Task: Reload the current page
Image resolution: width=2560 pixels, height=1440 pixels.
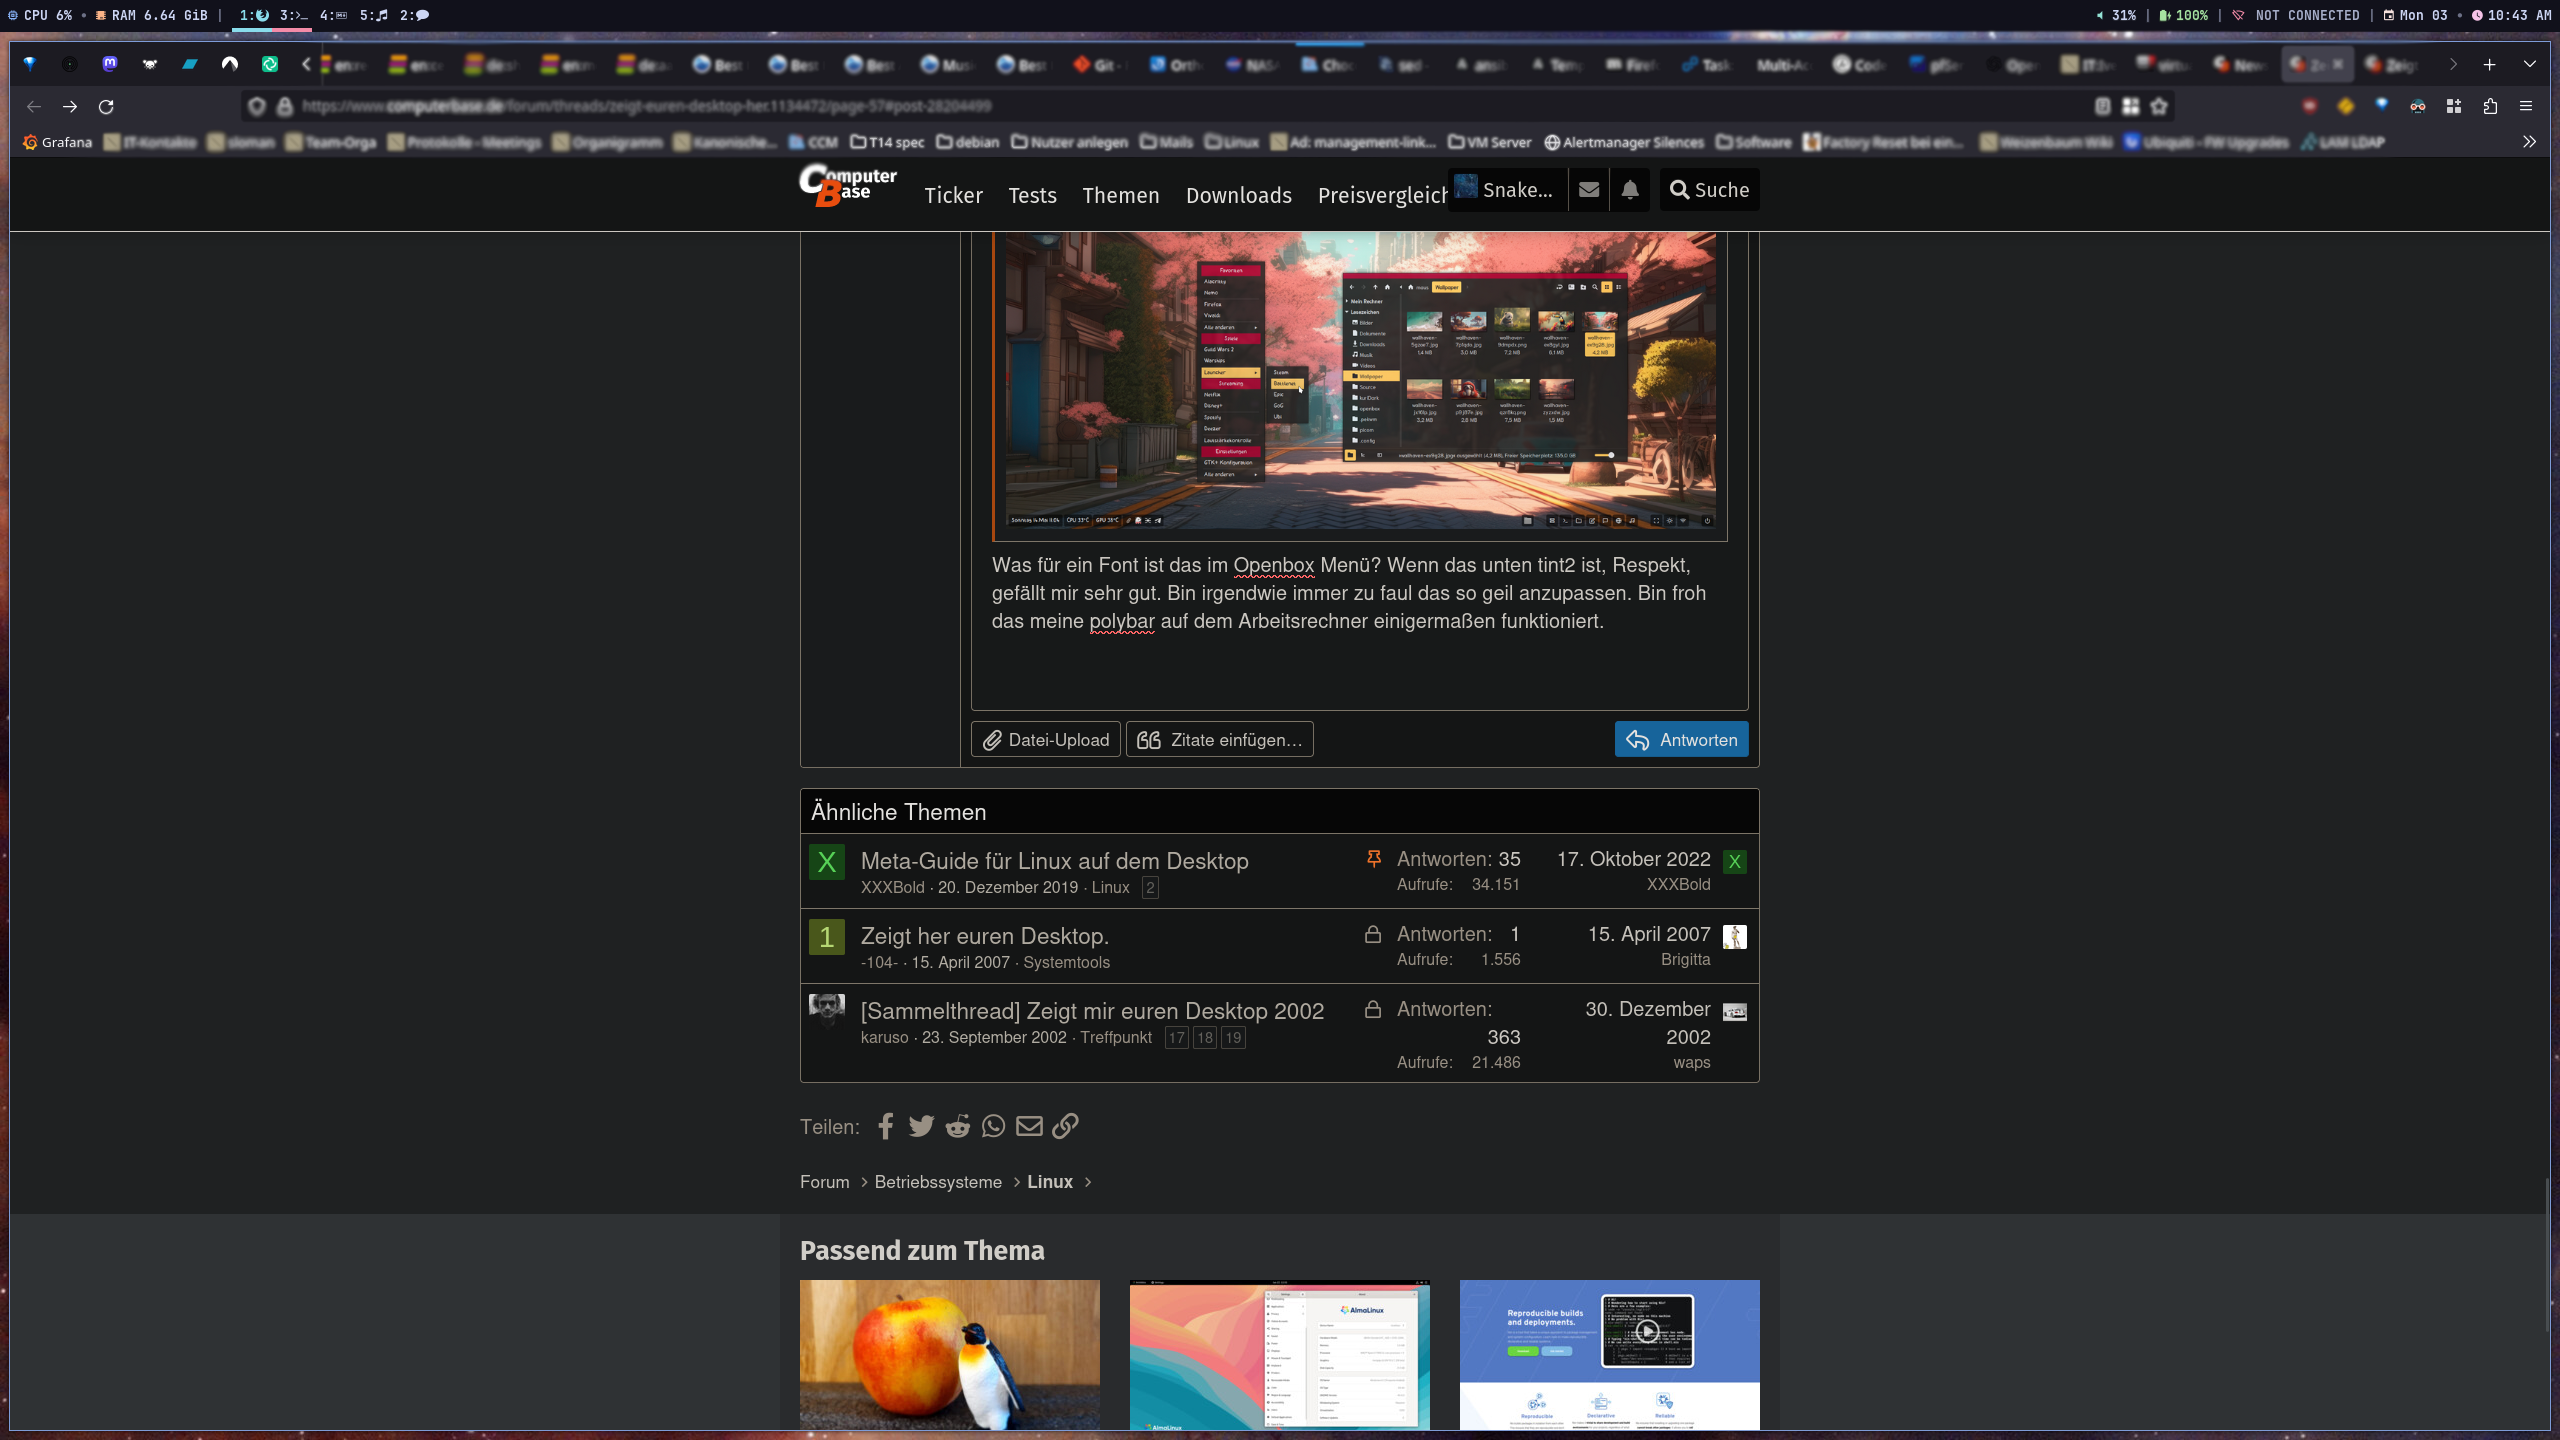Action: click(106, 106)
